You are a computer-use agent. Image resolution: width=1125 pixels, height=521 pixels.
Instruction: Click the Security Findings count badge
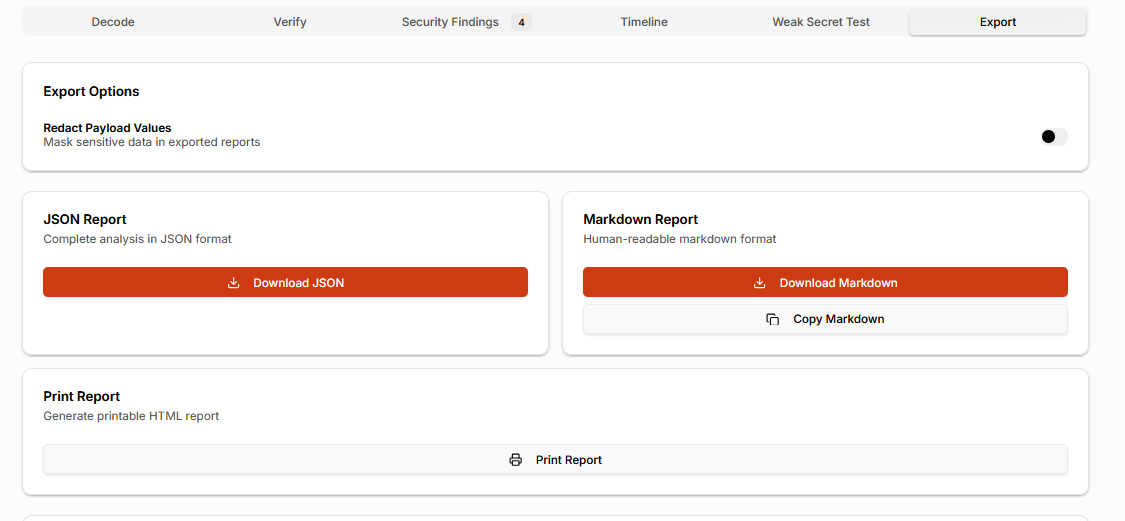point(521,22)
